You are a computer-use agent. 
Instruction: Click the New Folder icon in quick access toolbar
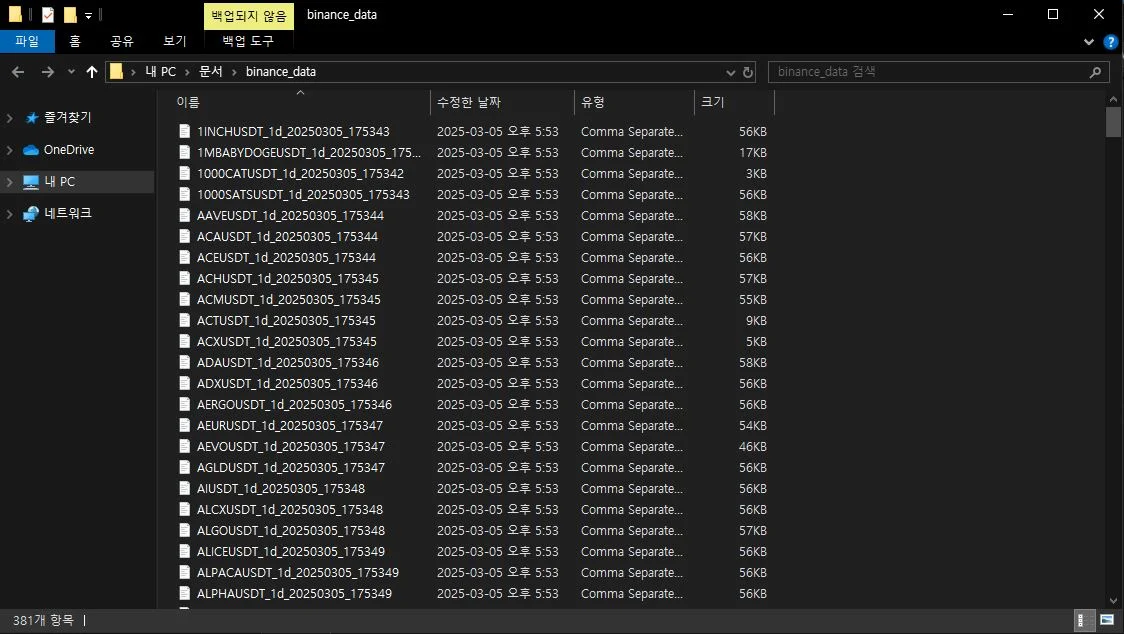[70, 14]
